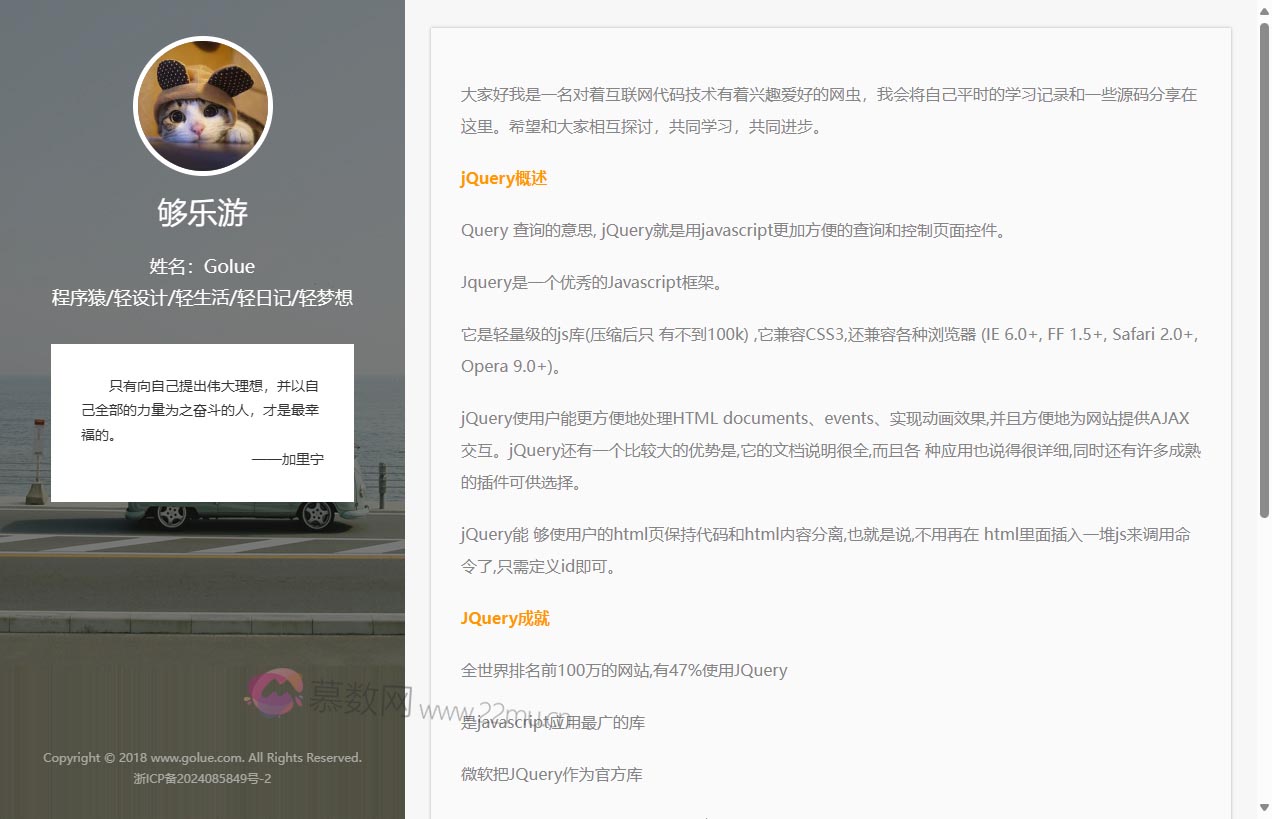1272x819 pixels.
Task: Click the Jquery是一个优秀的Javascript框架 sentence
Action: (591, 282)
